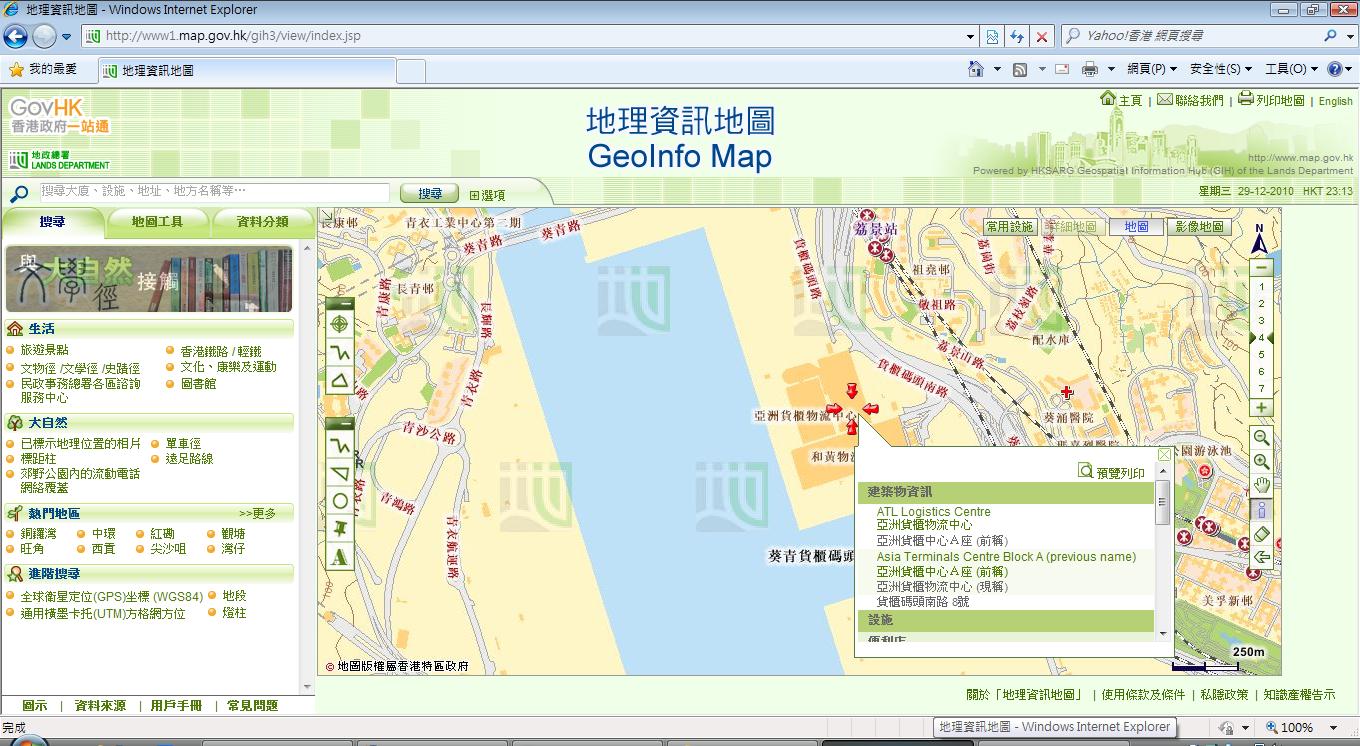Switch to 影像地圖 imagery view

1198,227
